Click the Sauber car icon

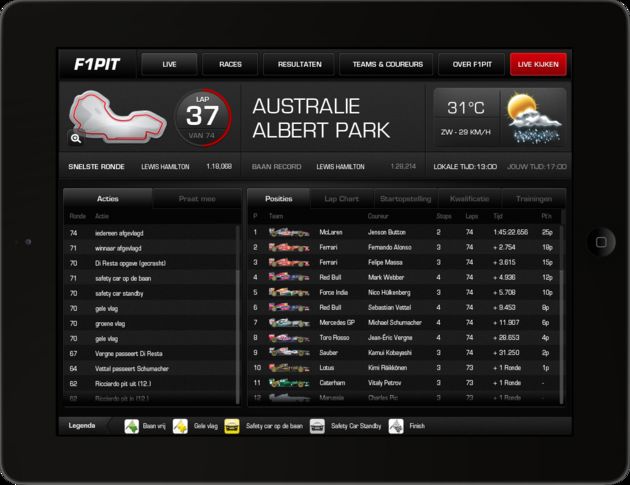(289, 353)
